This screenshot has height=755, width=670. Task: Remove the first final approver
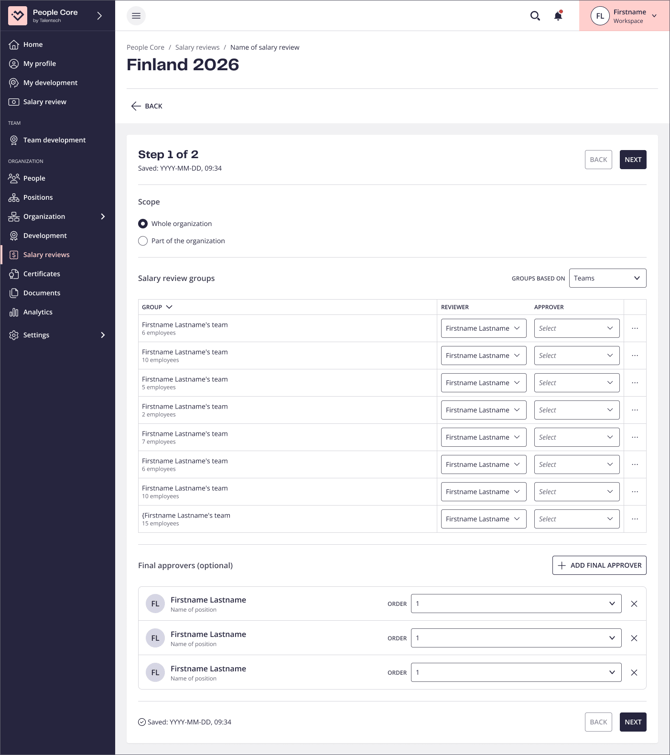tap(634, 604)
